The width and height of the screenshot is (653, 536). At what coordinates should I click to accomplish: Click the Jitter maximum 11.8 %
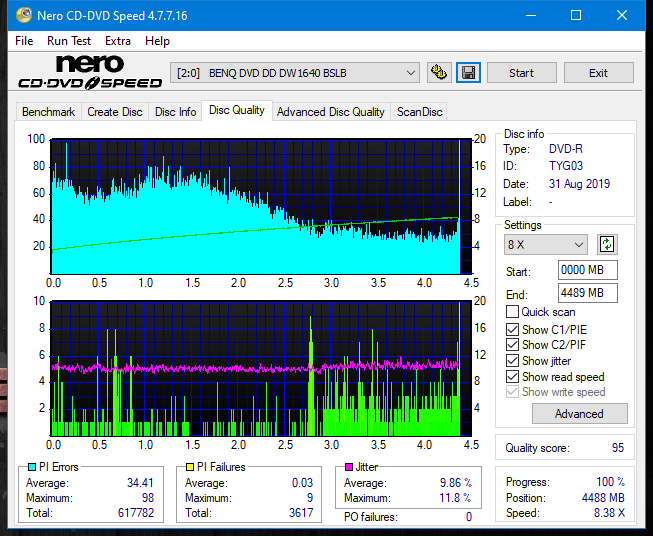(455, 498)
